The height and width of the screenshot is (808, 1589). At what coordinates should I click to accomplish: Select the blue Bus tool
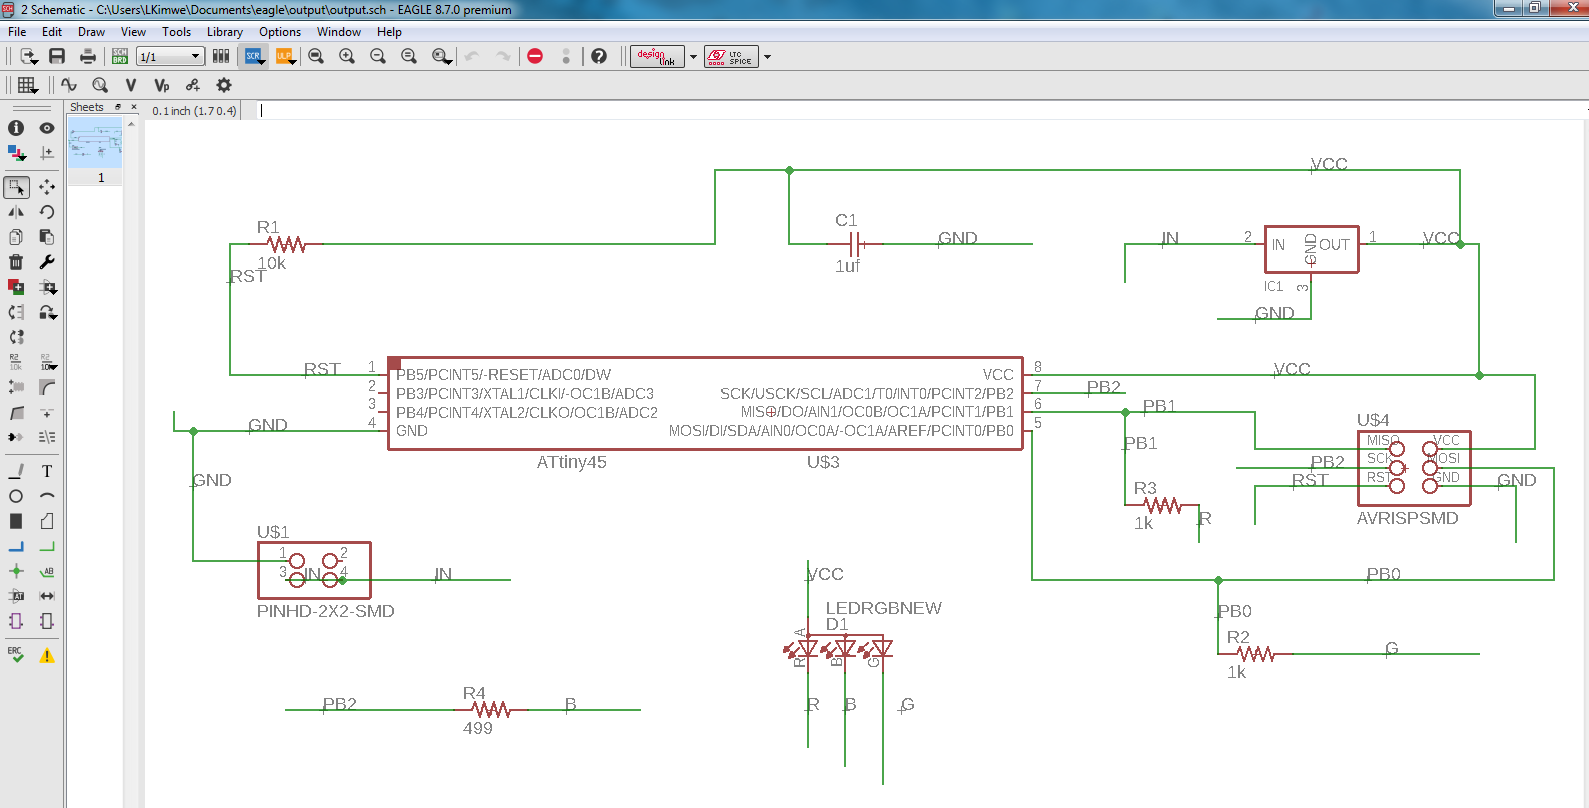point(16,546)
